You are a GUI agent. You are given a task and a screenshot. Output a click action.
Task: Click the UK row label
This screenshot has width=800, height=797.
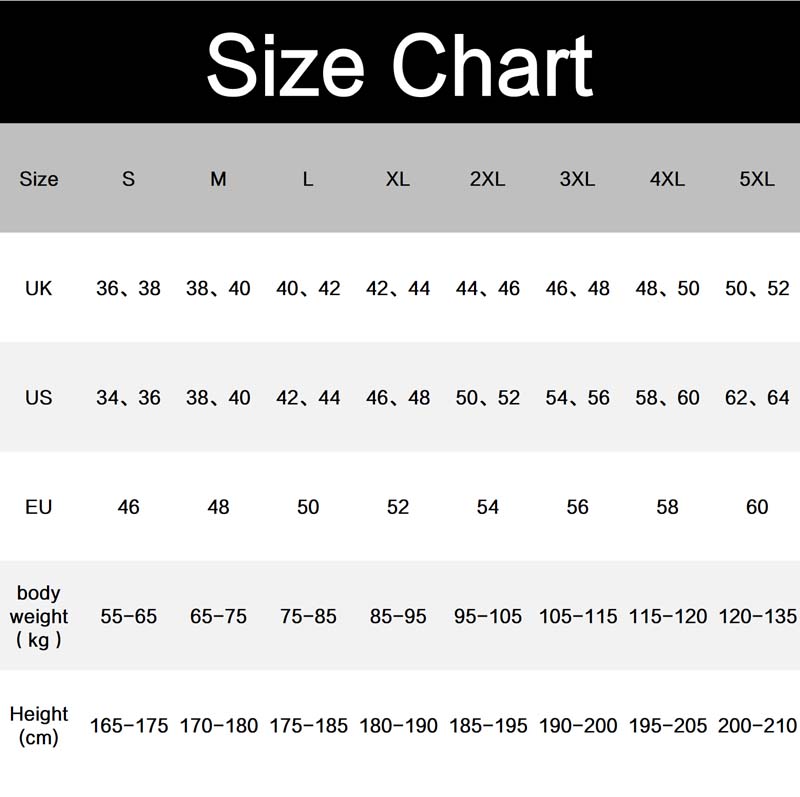[x=38, y=289]
